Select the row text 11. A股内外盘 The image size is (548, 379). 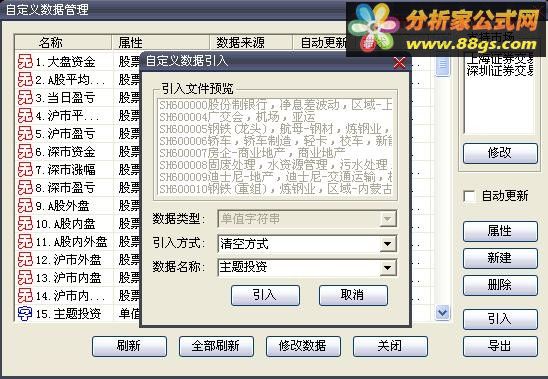point(71,242)
